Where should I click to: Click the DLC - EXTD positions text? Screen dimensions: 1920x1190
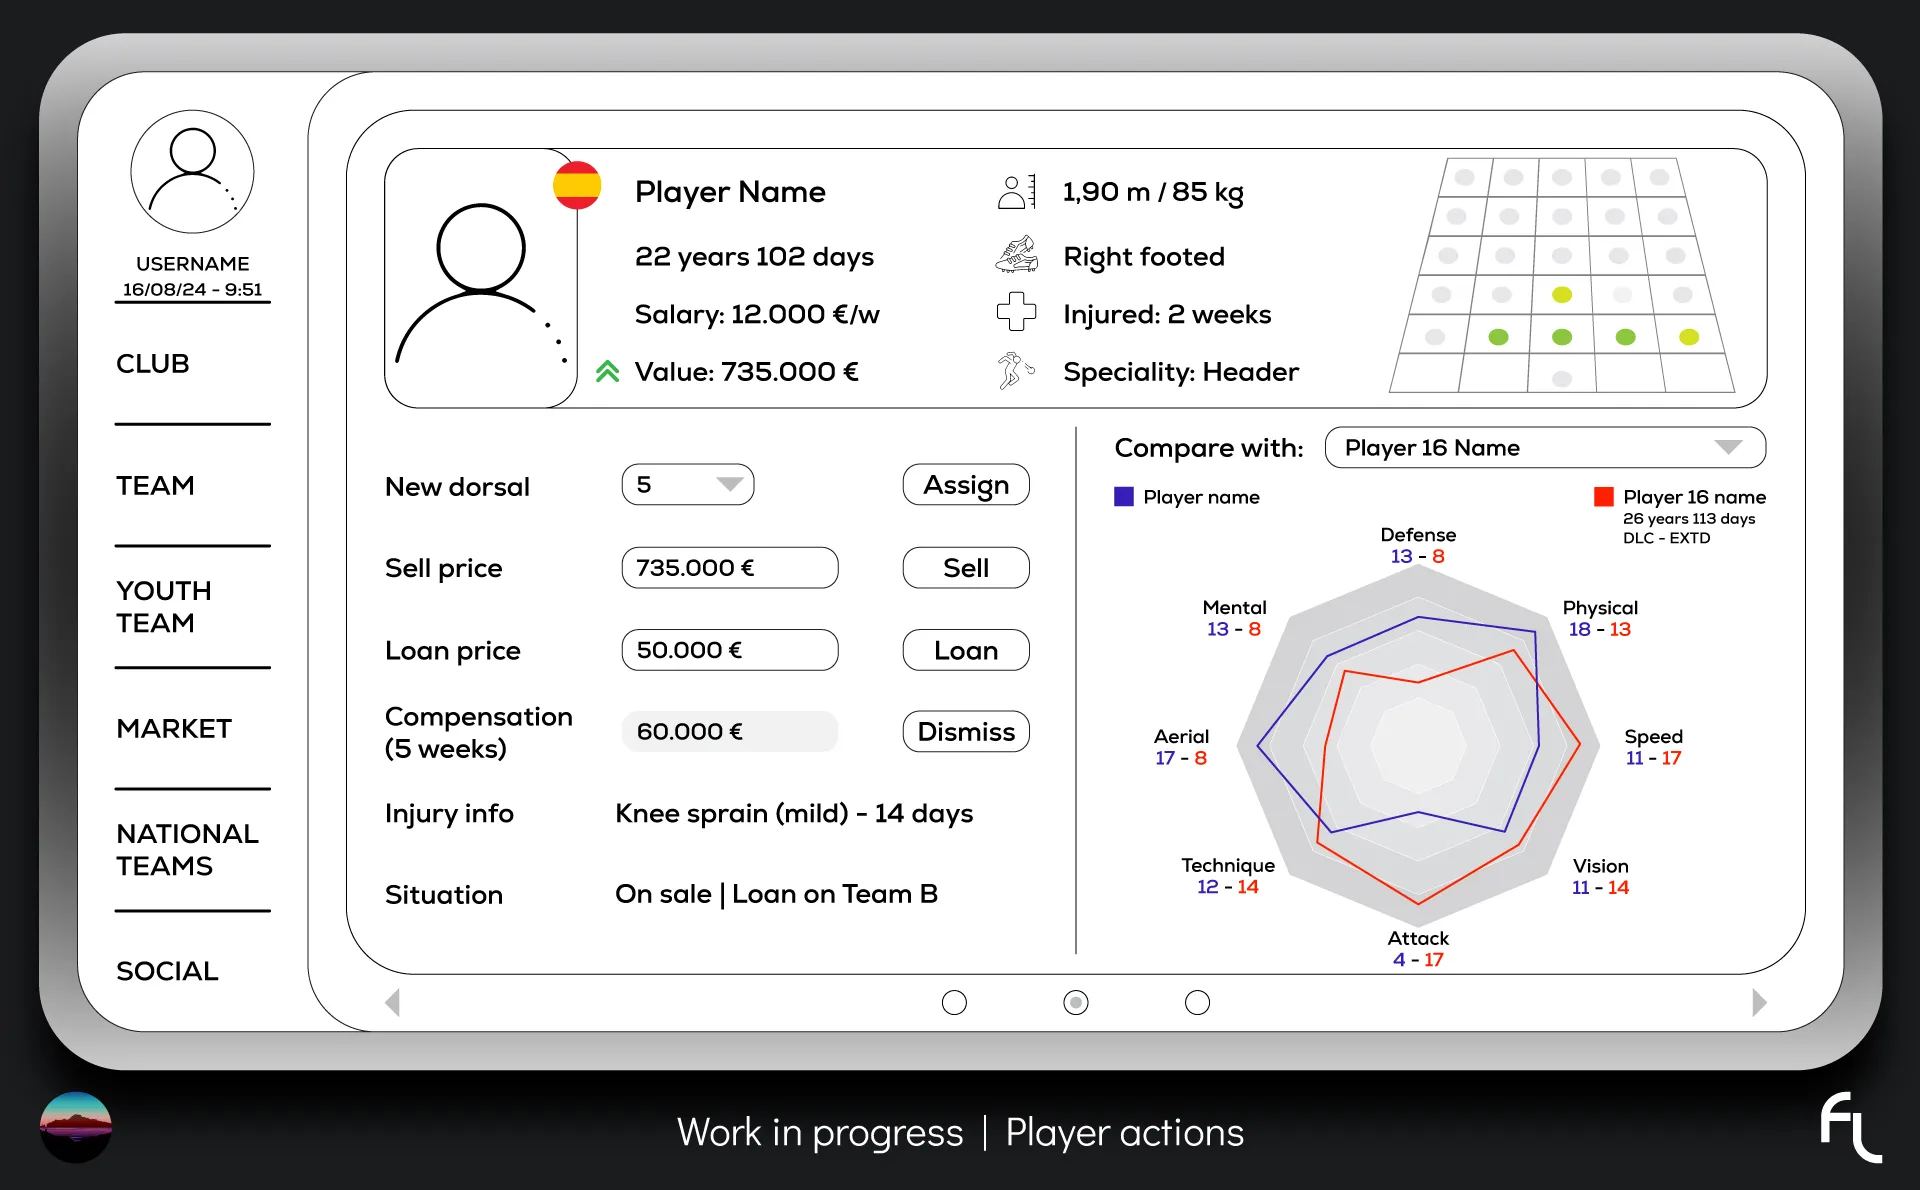click(x=1666, y=538)
